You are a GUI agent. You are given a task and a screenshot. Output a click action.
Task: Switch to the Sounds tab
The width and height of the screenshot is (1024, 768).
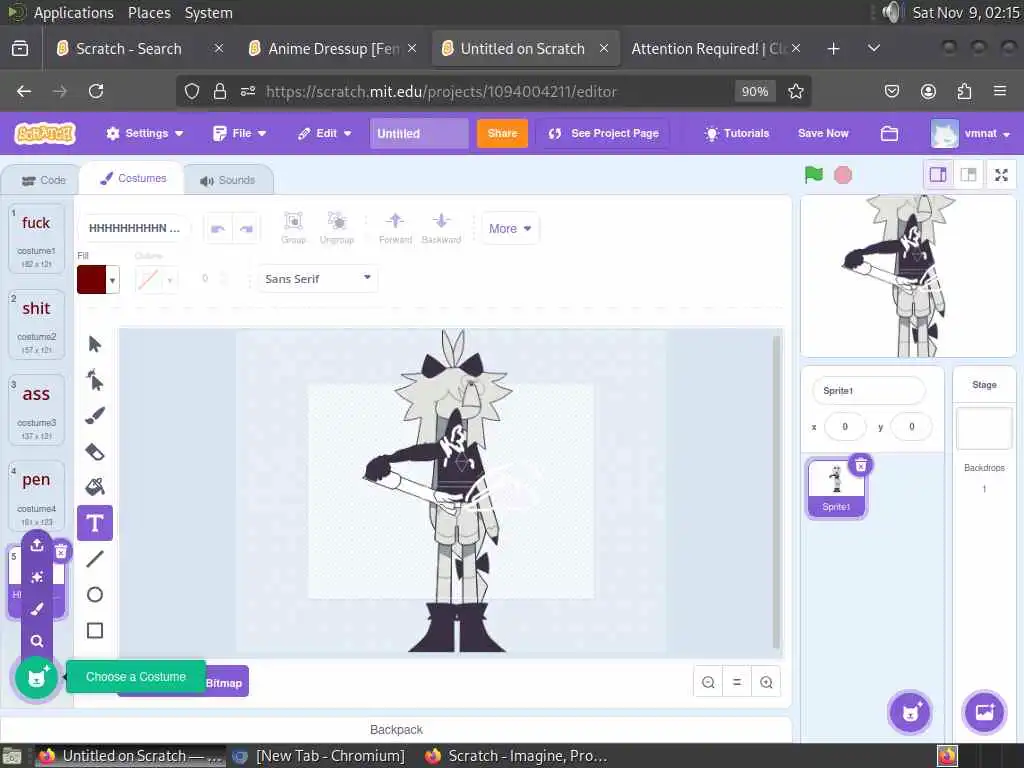pos(227,180)
